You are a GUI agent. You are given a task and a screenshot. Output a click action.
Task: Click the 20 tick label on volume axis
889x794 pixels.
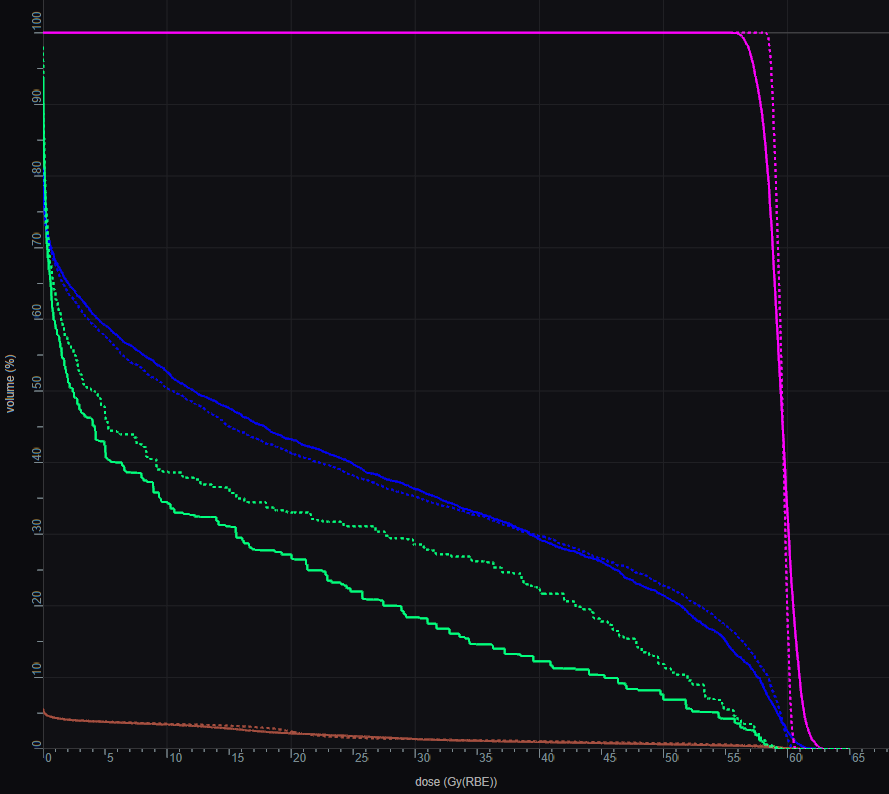click(x=37, y=598)
